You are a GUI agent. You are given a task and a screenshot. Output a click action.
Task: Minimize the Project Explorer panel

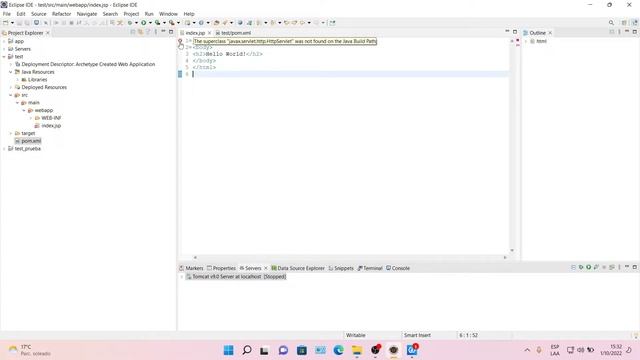(x=163, y=31)
